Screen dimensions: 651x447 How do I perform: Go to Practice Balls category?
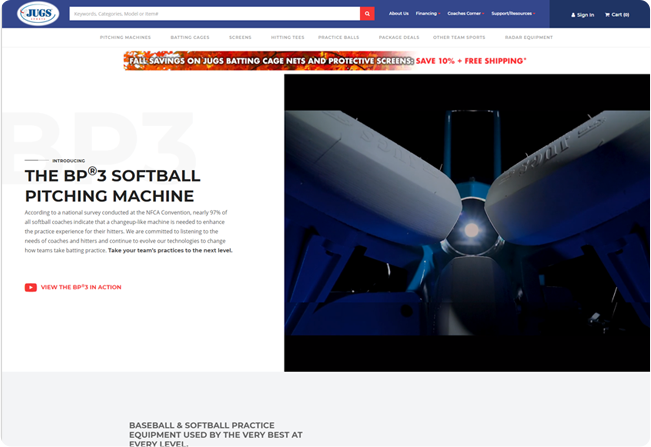click(x=337, y=37)
